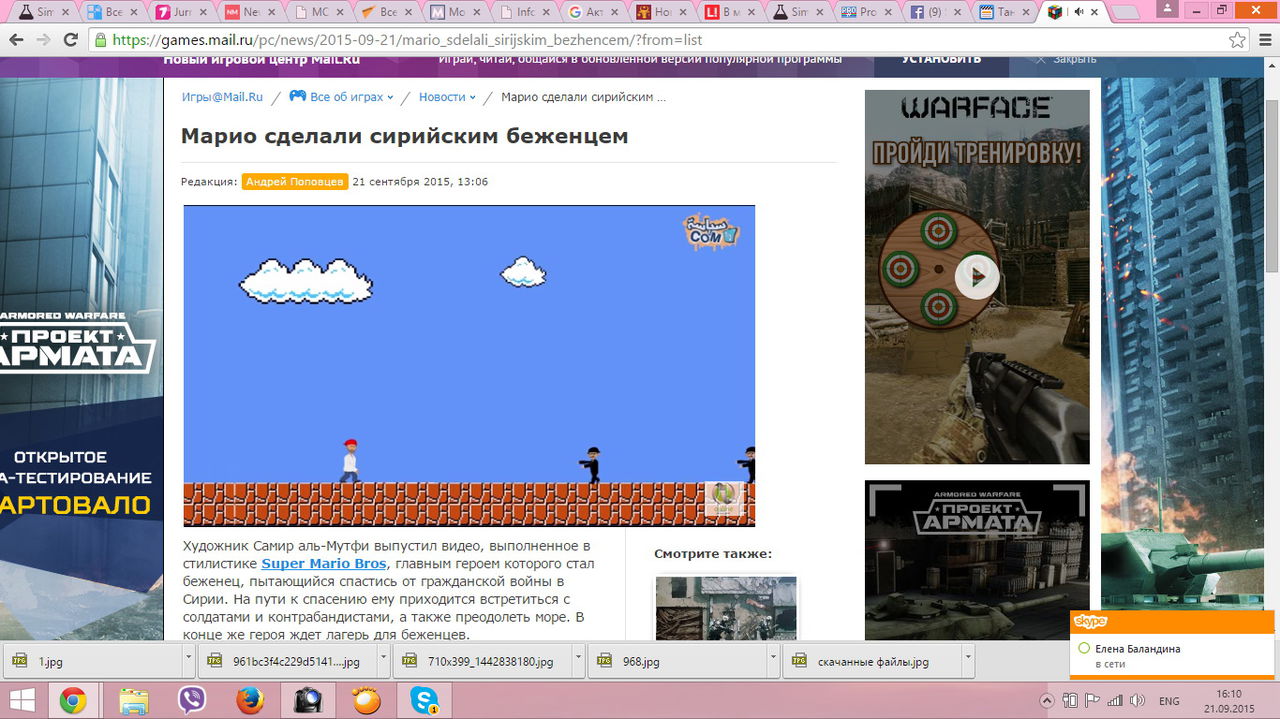
Task: Open author Андрей Поповцев's profile tag
Action: click(x=295, y=182)
